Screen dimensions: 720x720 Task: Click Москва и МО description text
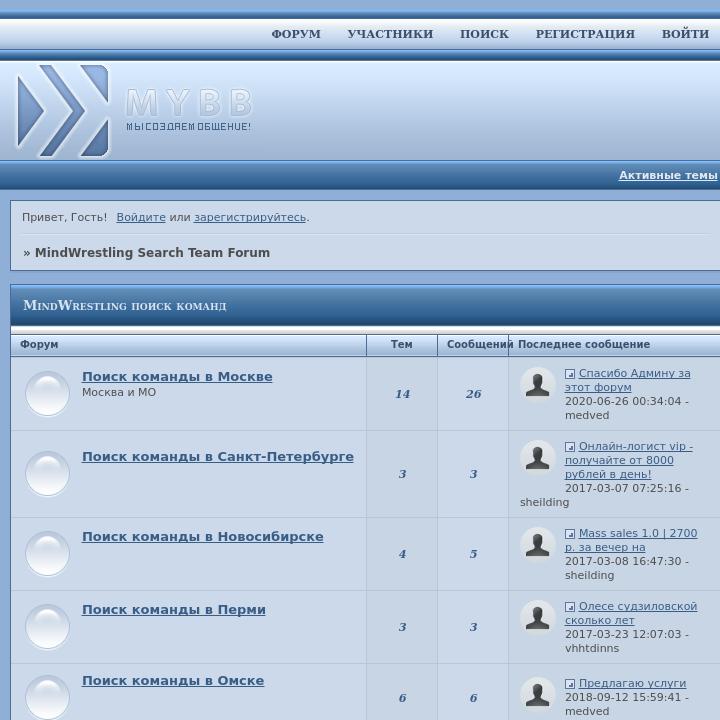tap(119, 393)
